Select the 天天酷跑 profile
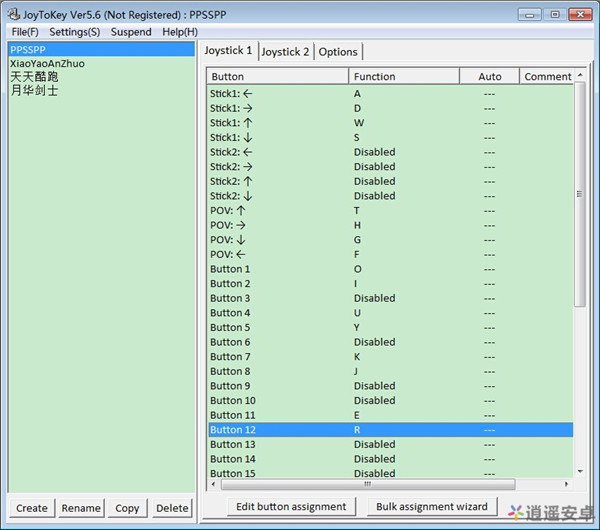 [x=34, y=77]
